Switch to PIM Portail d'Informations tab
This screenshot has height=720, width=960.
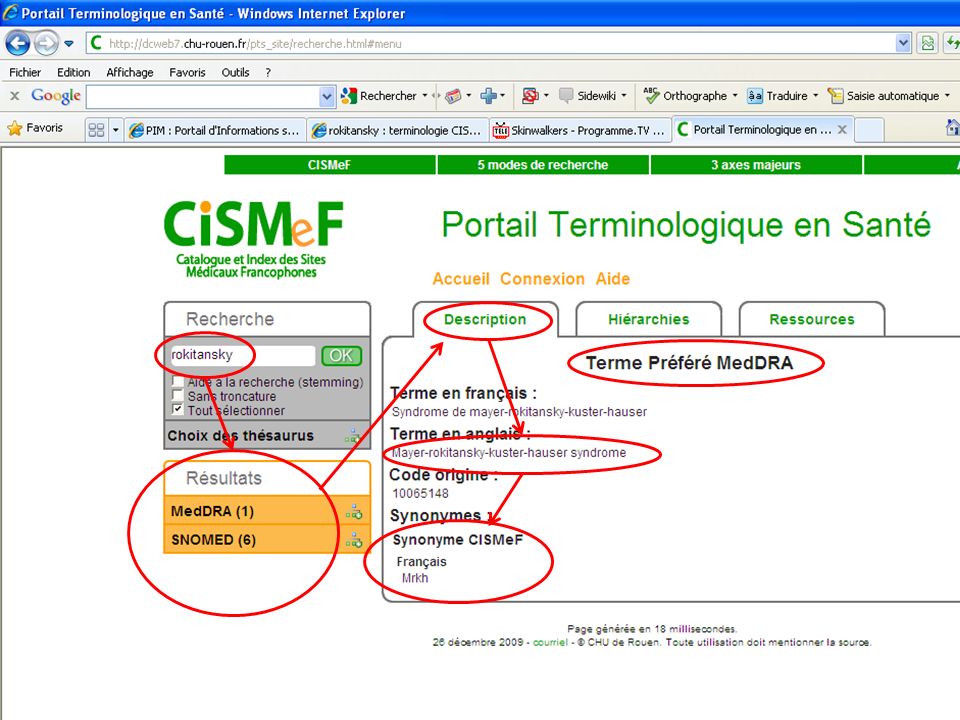point(214,130)
